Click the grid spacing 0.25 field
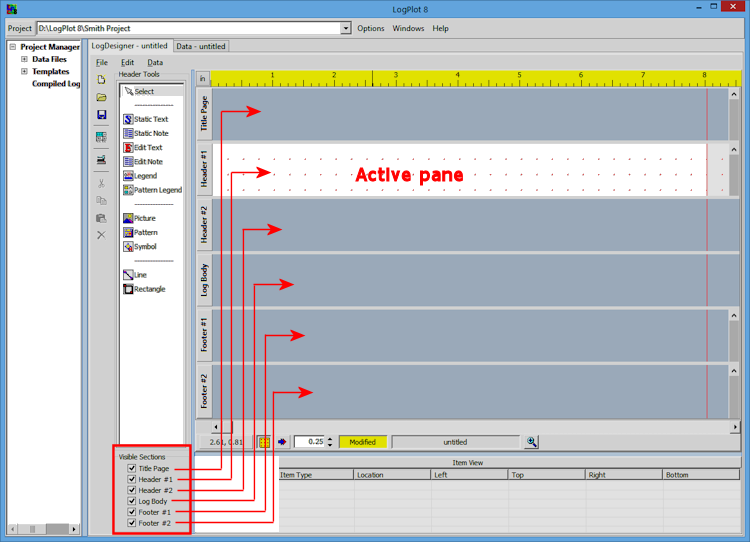 [x=314, y=441]
